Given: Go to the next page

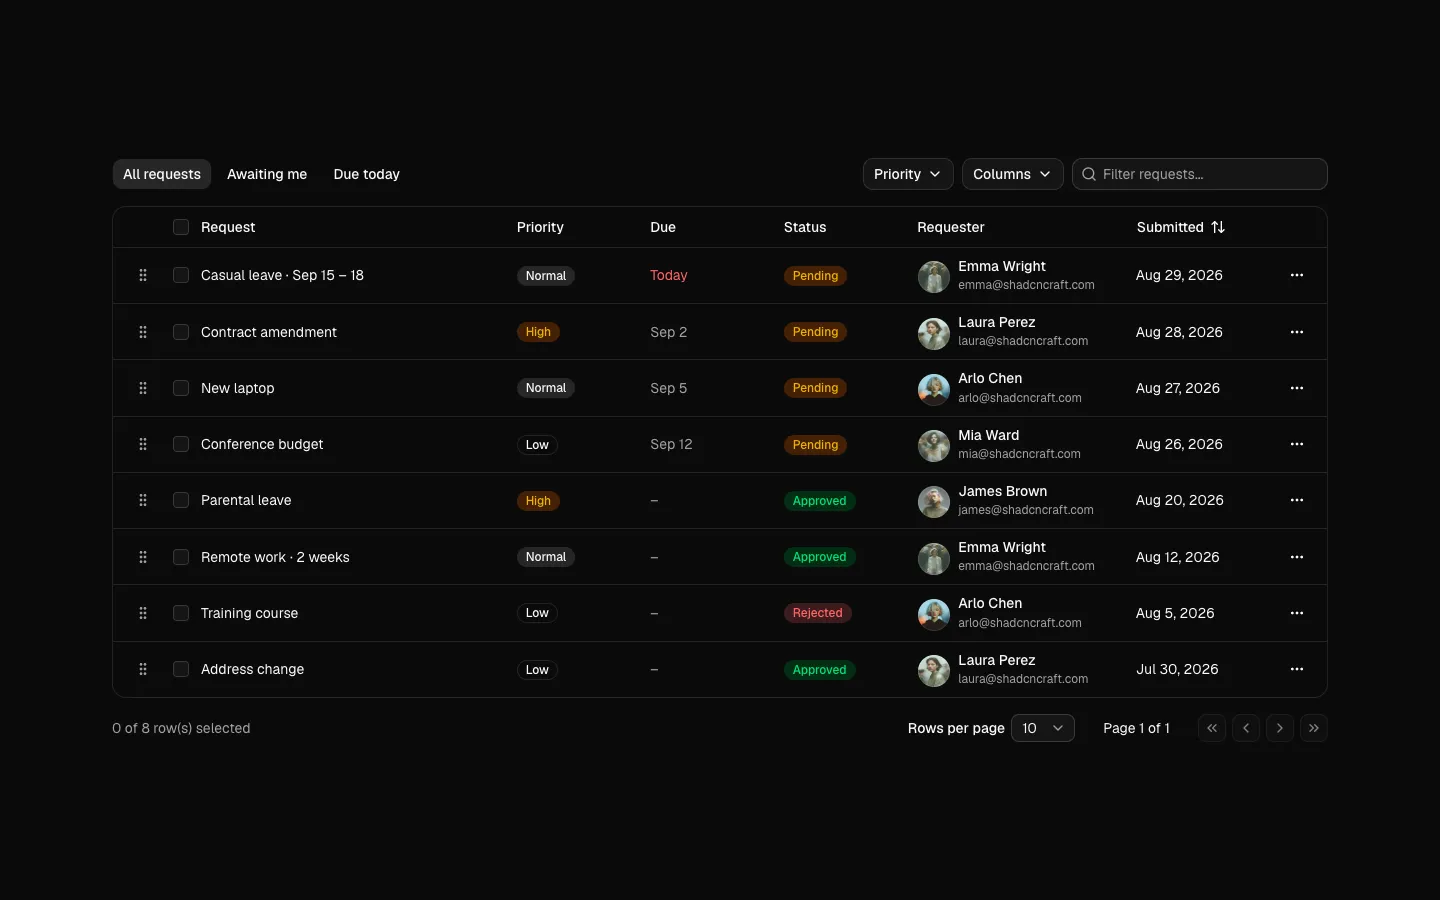Looking at the screenshot, I should [x=1280, y=728].
